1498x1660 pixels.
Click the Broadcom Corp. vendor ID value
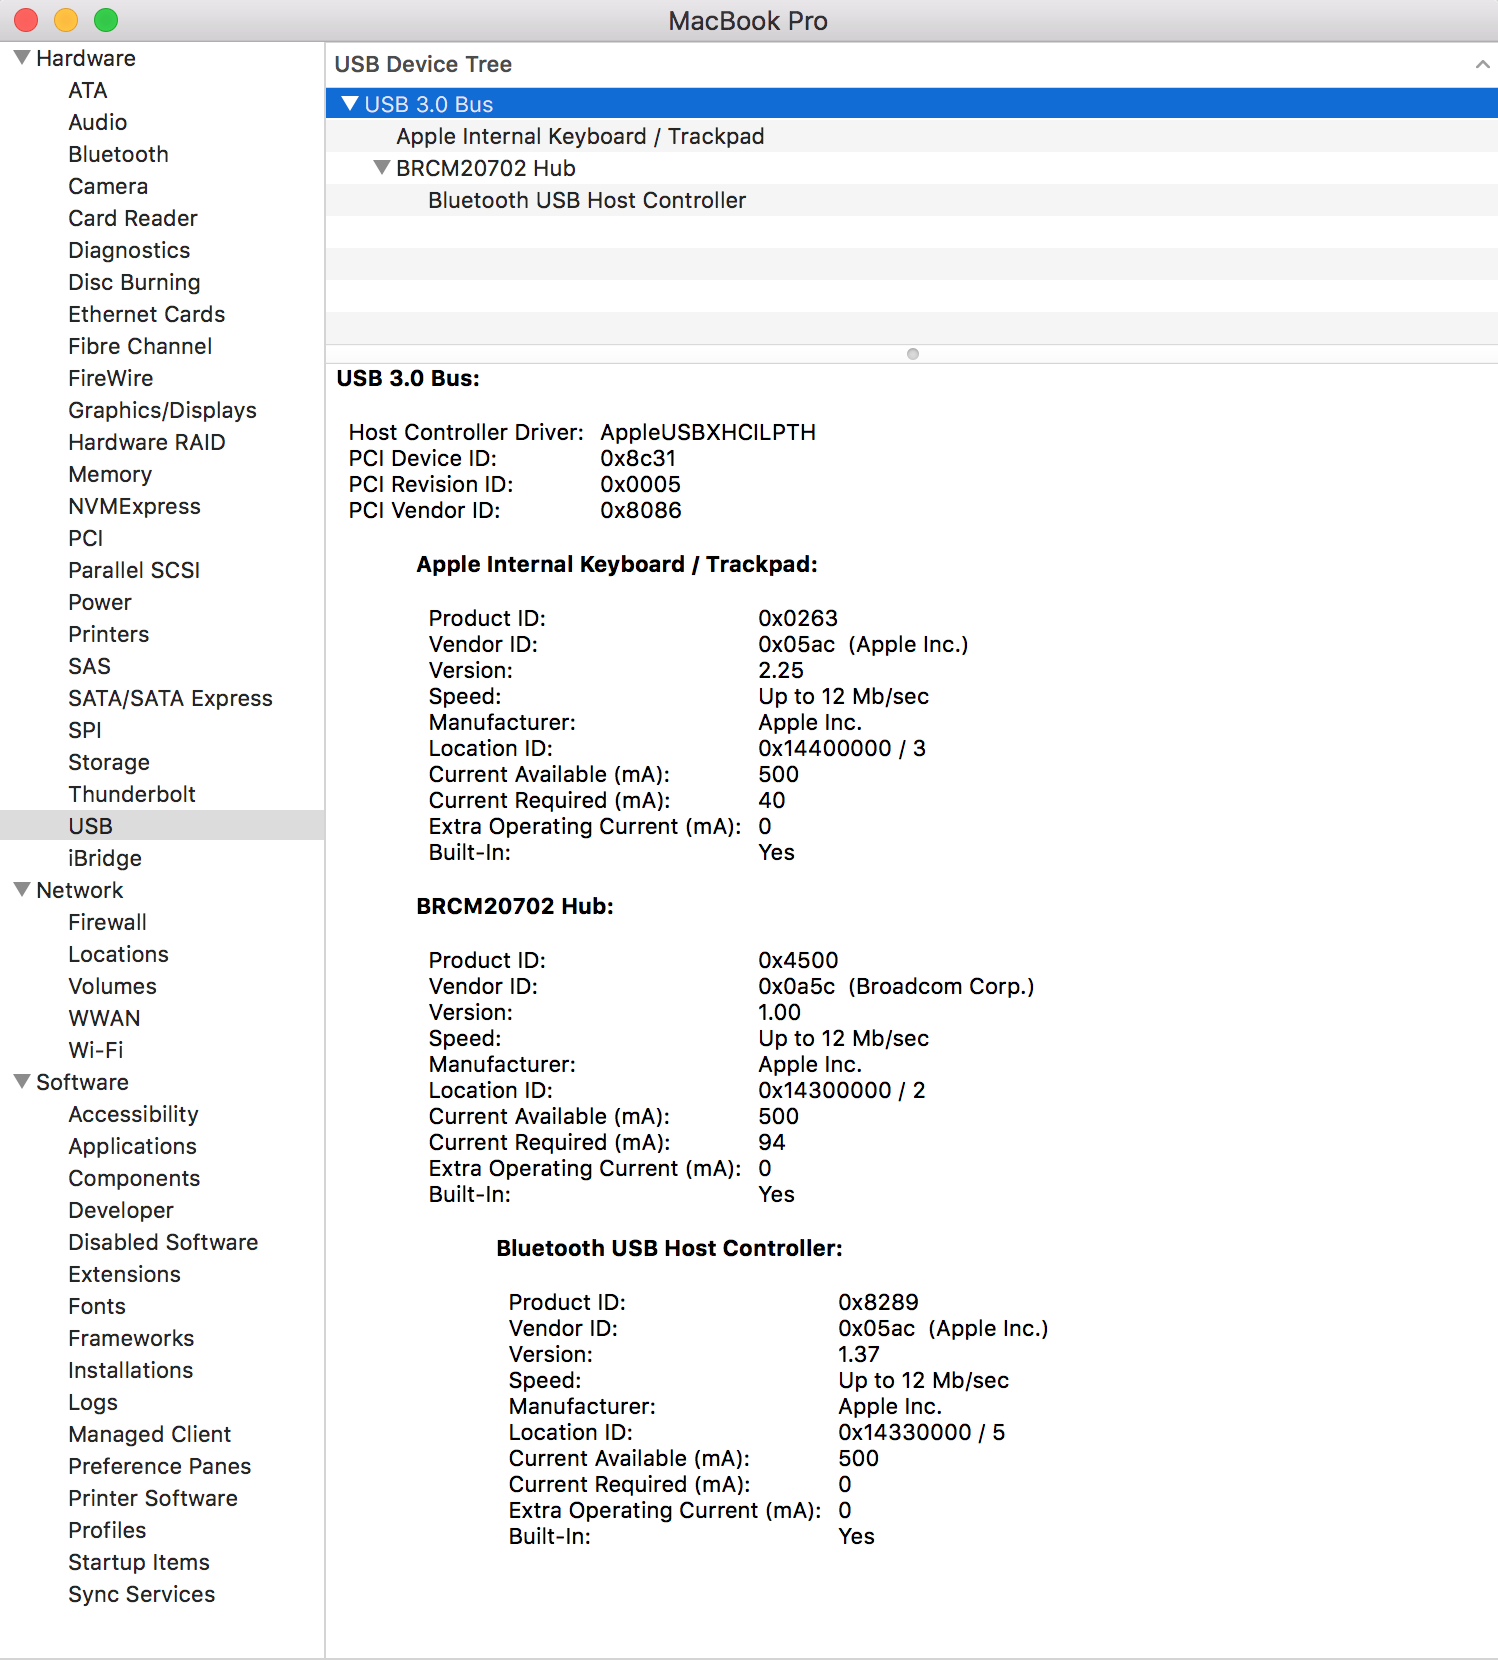896,986
